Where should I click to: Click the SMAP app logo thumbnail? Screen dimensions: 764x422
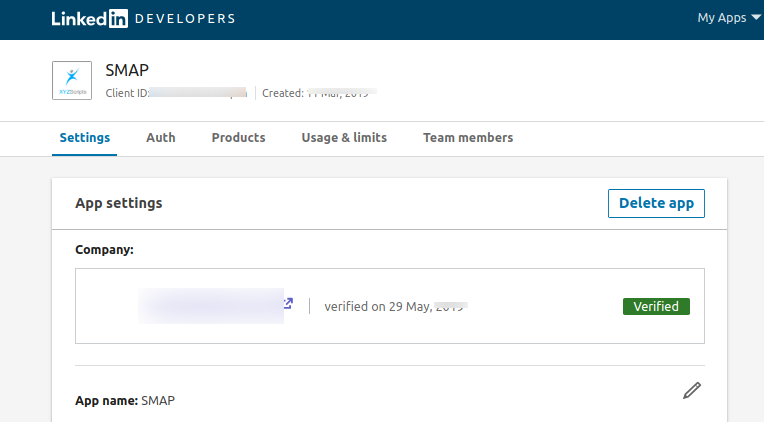pyautogui.click(x=72, y=80)
